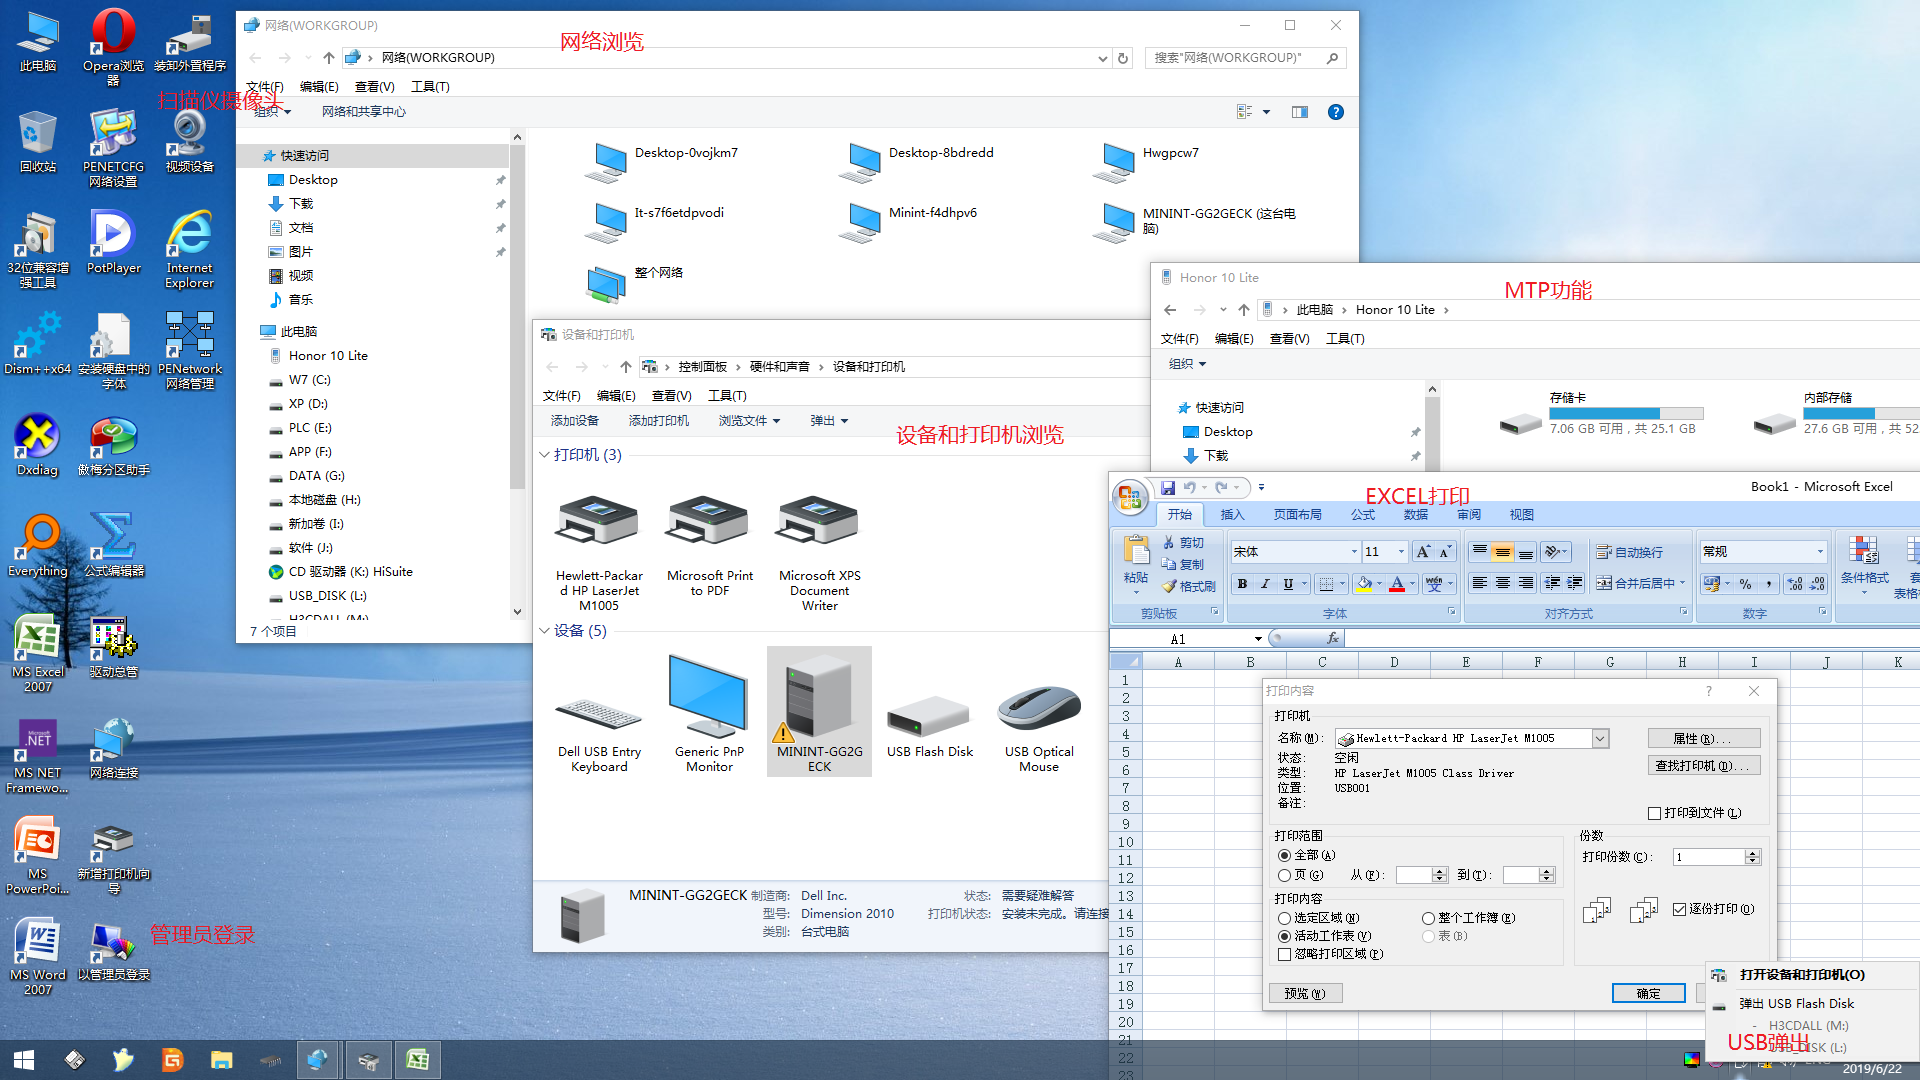
Task: Switch to the 页面布局 ribbon tab
Action: pyautogui.click(x=1298, y=515)
